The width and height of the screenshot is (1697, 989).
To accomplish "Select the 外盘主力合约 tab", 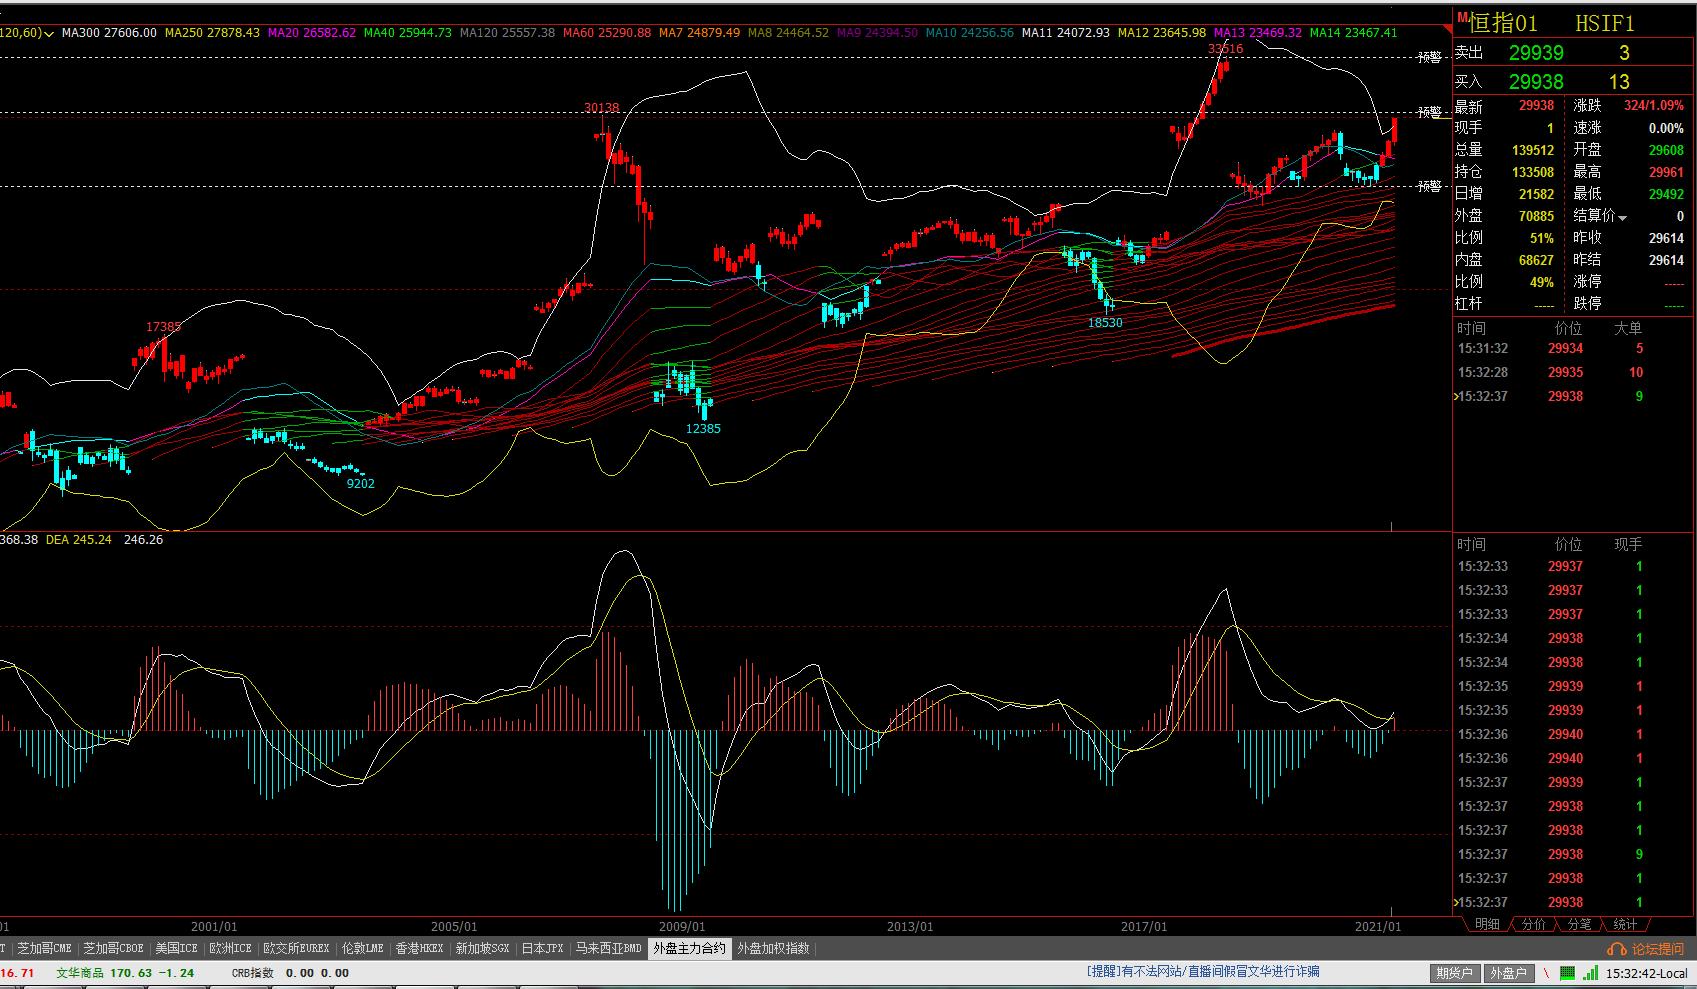I will 689,948.
